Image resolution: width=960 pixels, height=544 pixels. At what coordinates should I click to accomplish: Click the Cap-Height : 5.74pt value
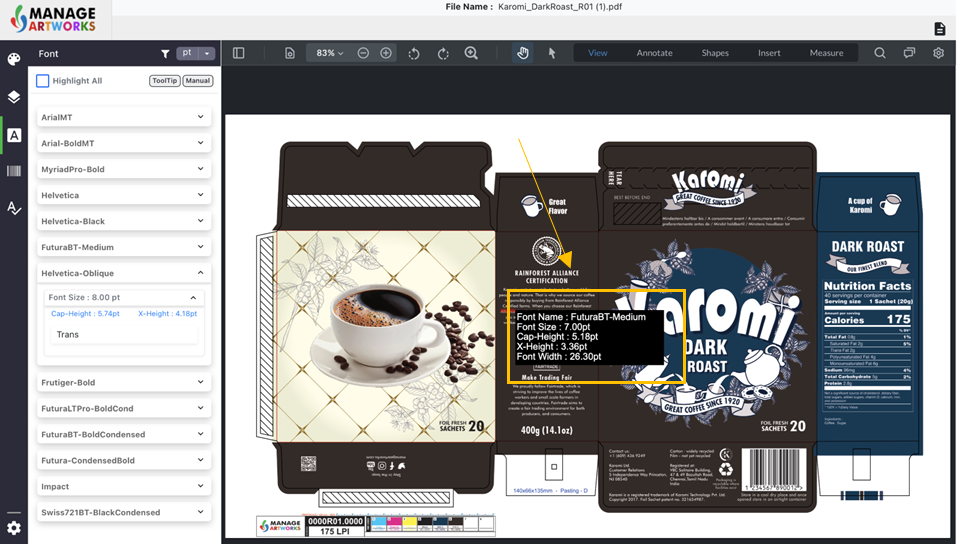(85, 313)
